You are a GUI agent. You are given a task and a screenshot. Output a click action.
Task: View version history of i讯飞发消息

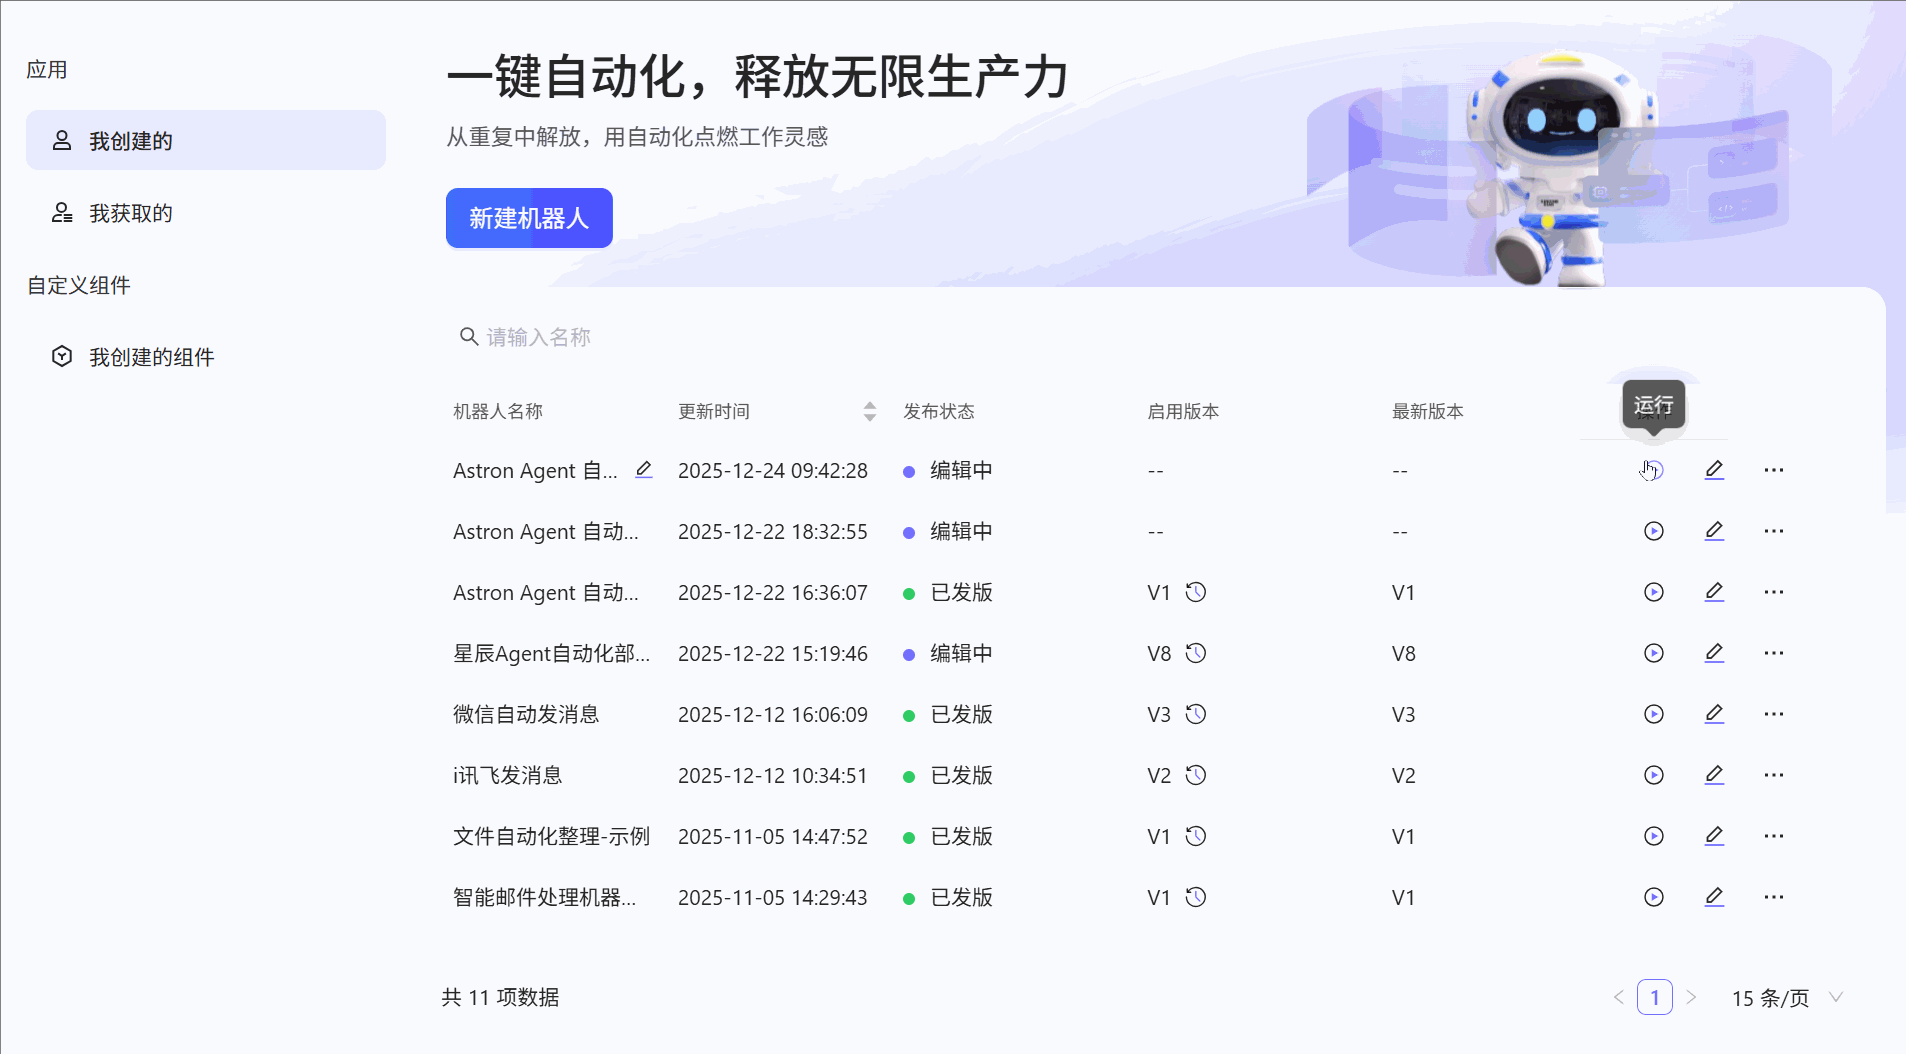click(1196, 775)
